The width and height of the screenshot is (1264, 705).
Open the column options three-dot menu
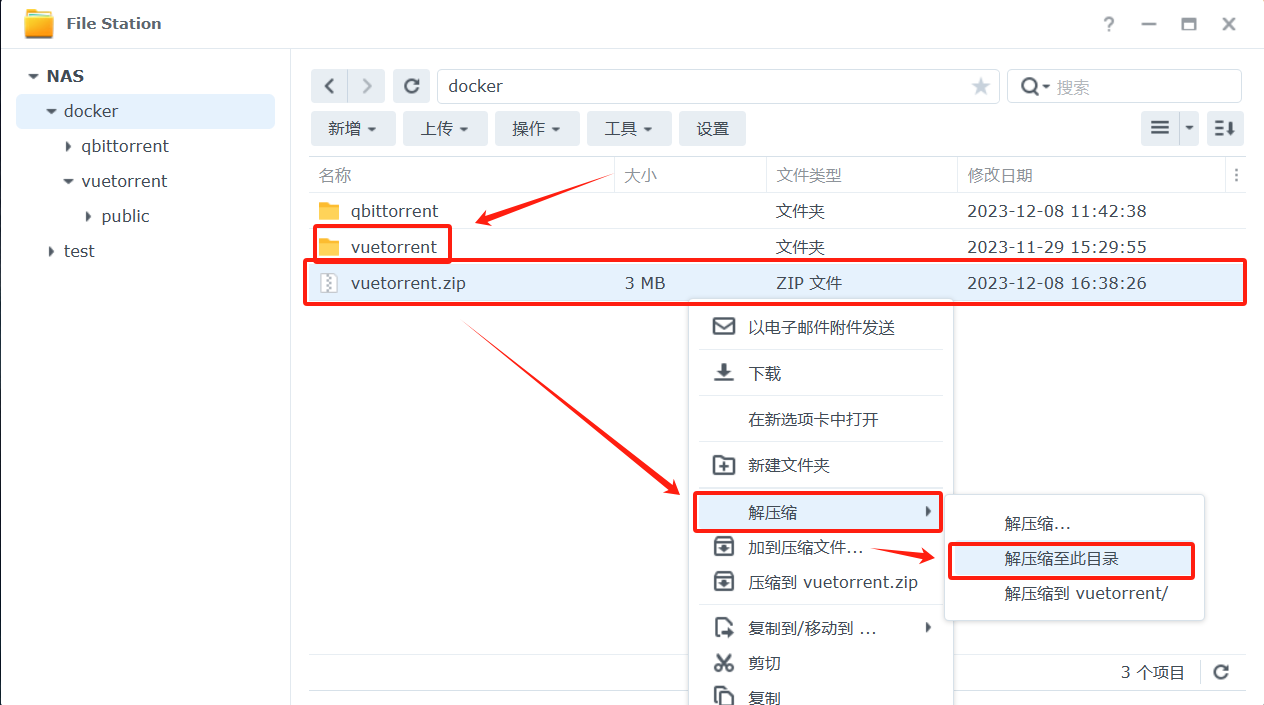(1237, 175)
